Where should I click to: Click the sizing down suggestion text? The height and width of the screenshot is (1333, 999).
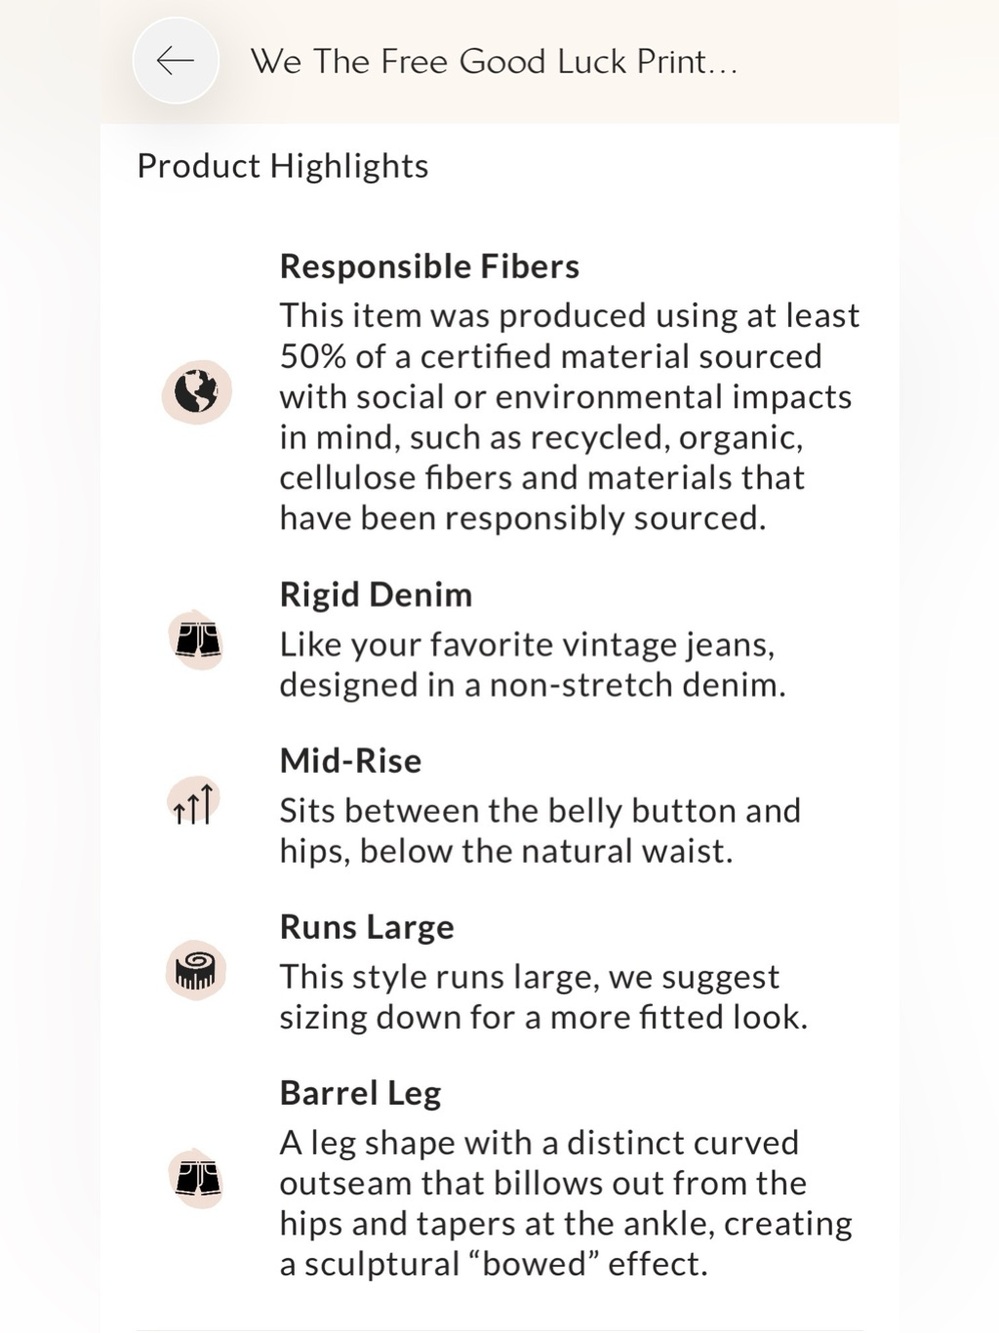[x=544, y=997]
